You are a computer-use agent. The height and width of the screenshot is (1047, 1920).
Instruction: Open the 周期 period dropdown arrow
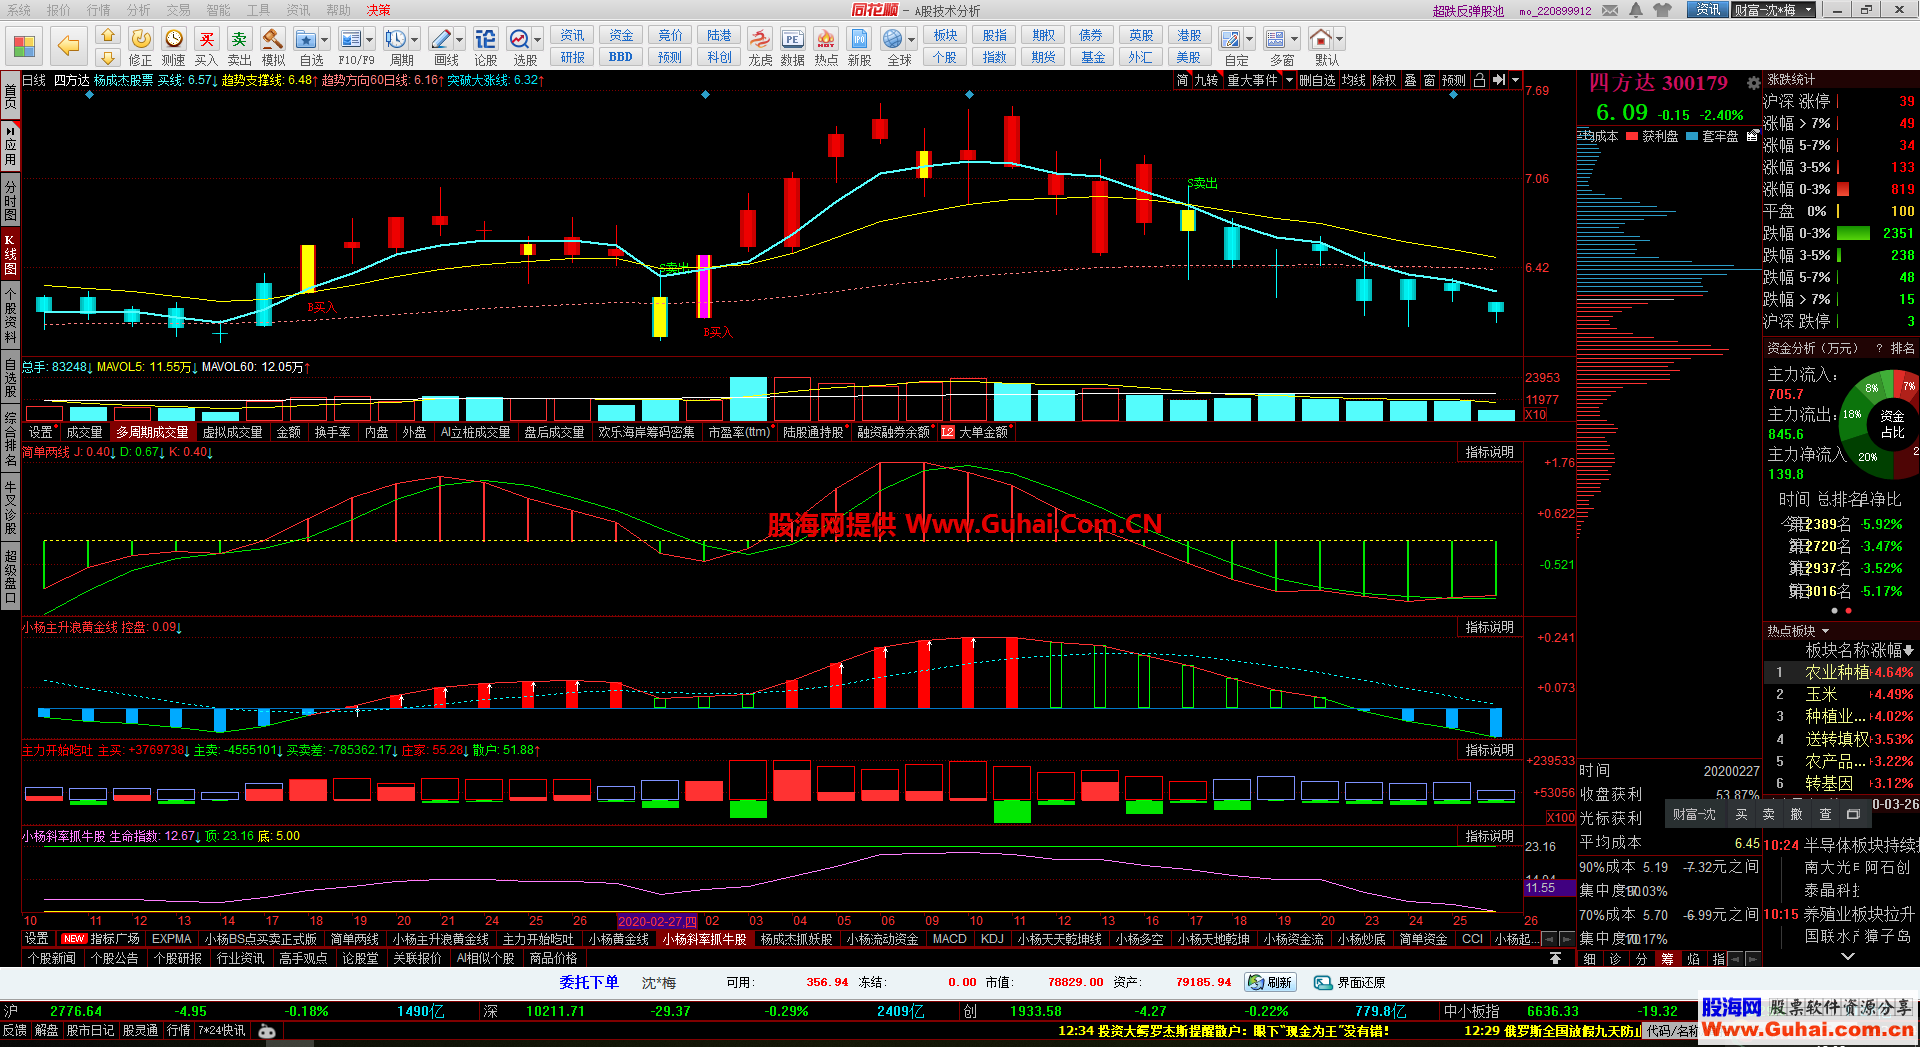415,40
